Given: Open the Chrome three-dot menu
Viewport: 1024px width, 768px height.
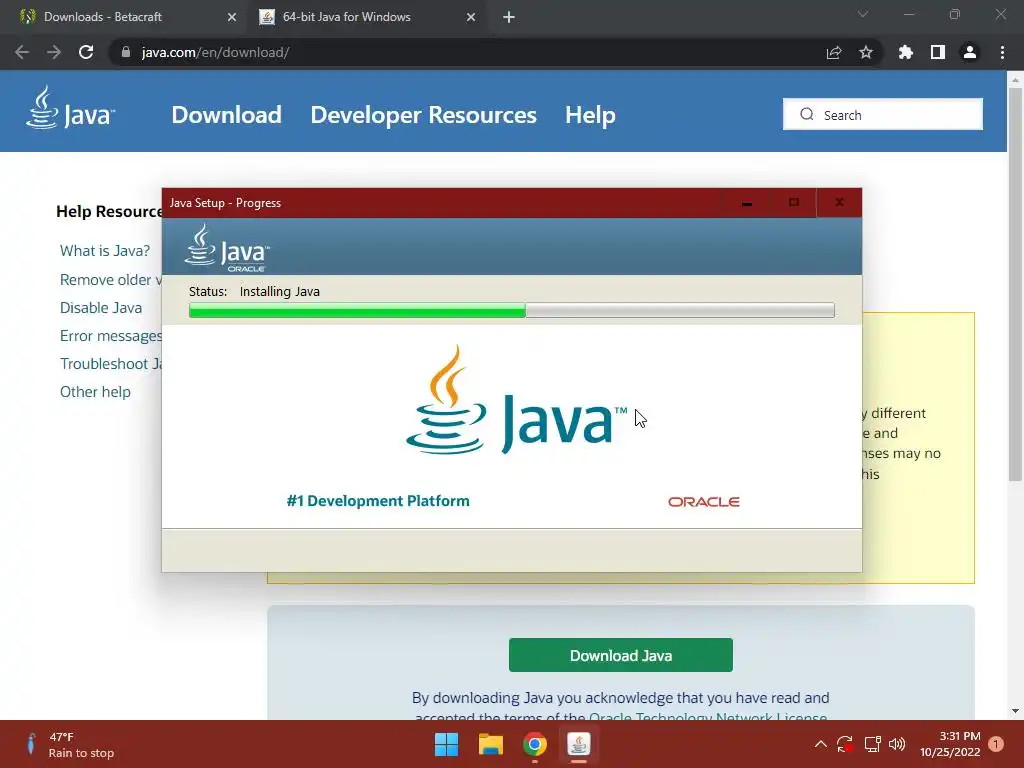Looking at the screenshot, I should [1002, 52].
